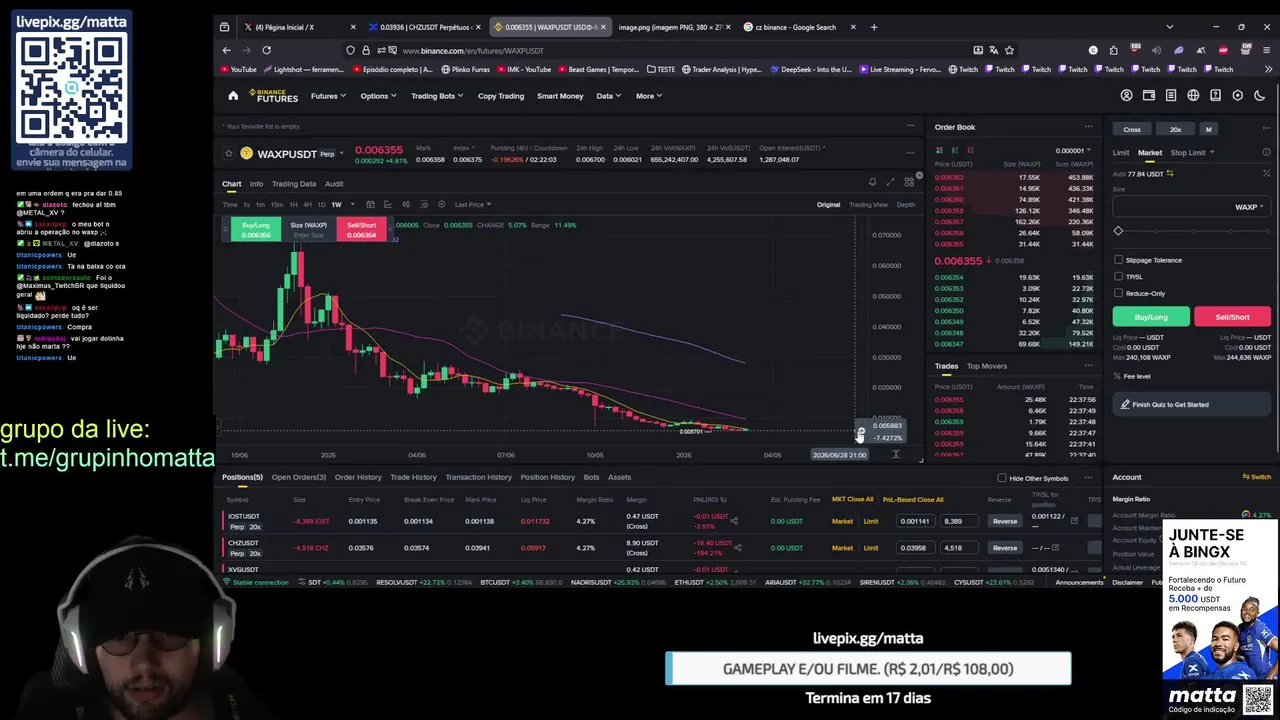This screenshot has width=1280, height=720.
Task: Switch chart view to Original
Action: tap(828, 205)
